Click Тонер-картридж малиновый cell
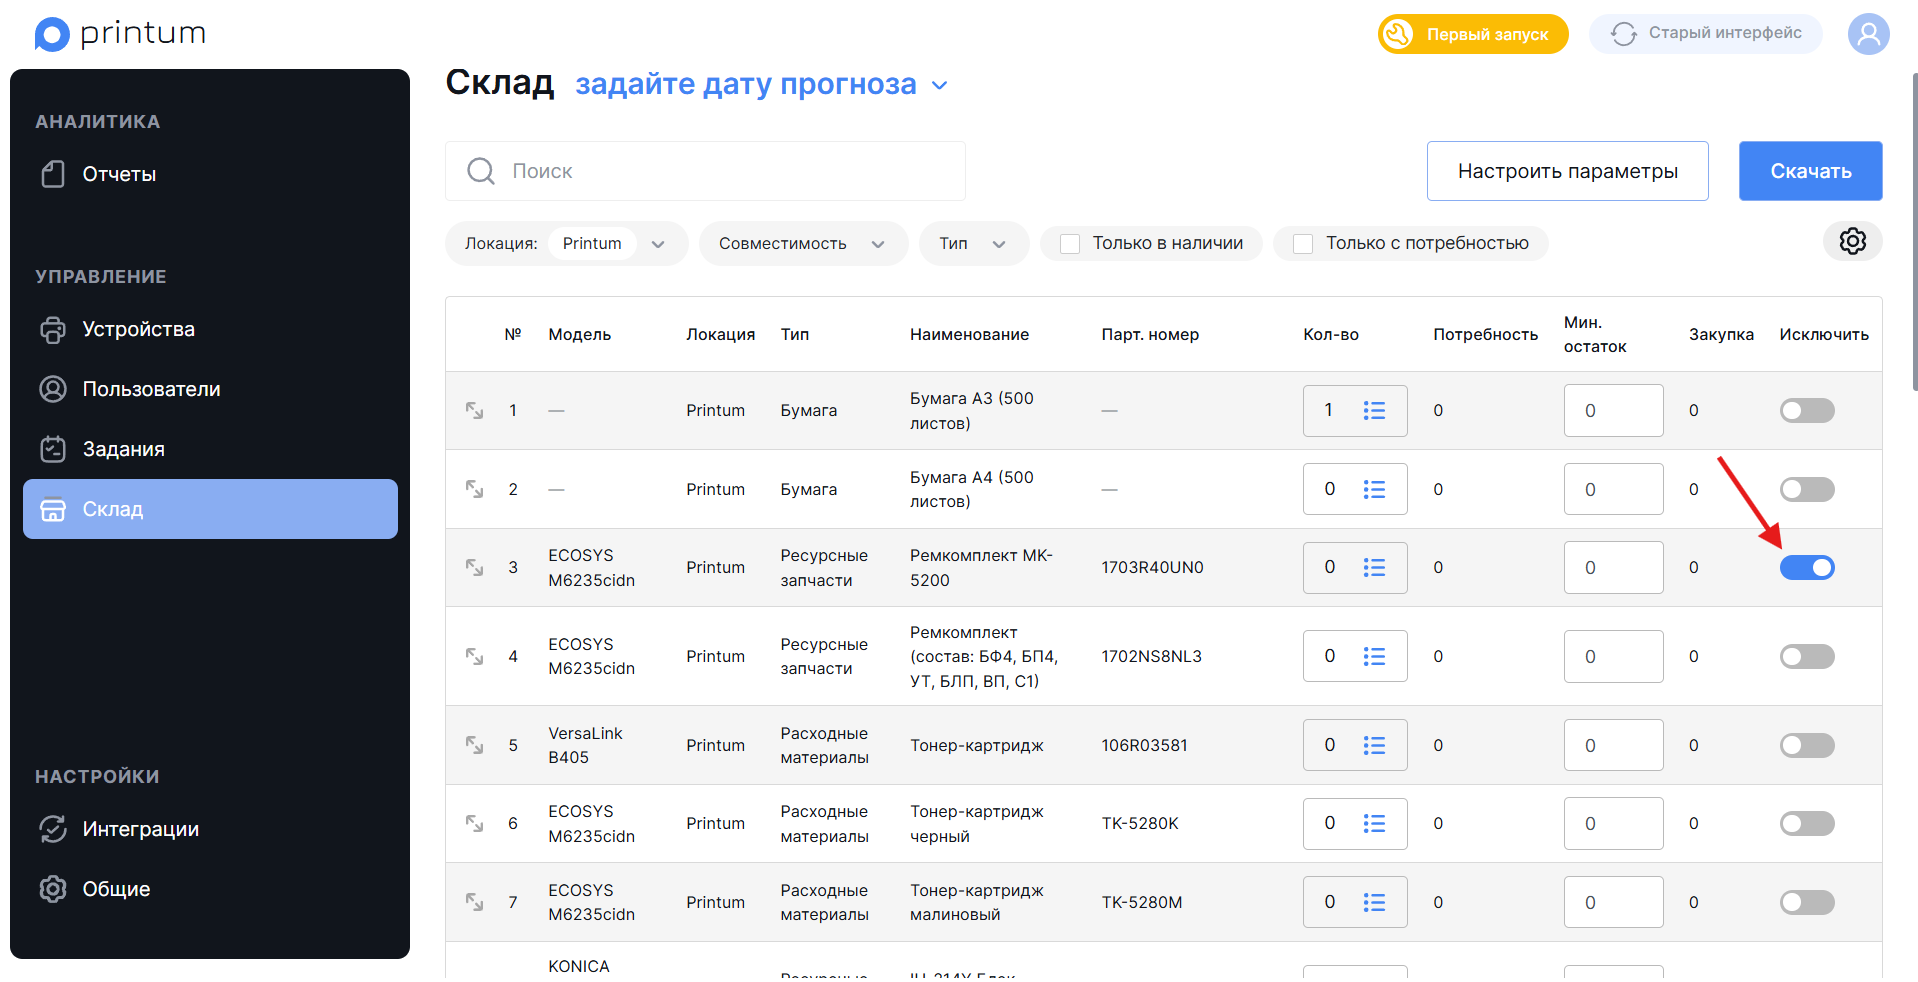Viewport: 1918px width, 982px height. click(x=976, y=902)
